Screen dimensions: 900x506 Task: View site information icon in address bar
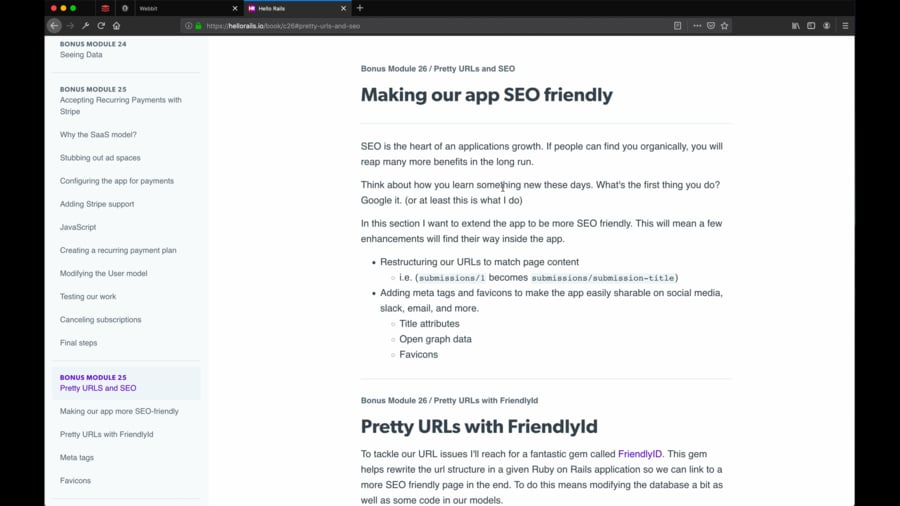tap(188, 26)
